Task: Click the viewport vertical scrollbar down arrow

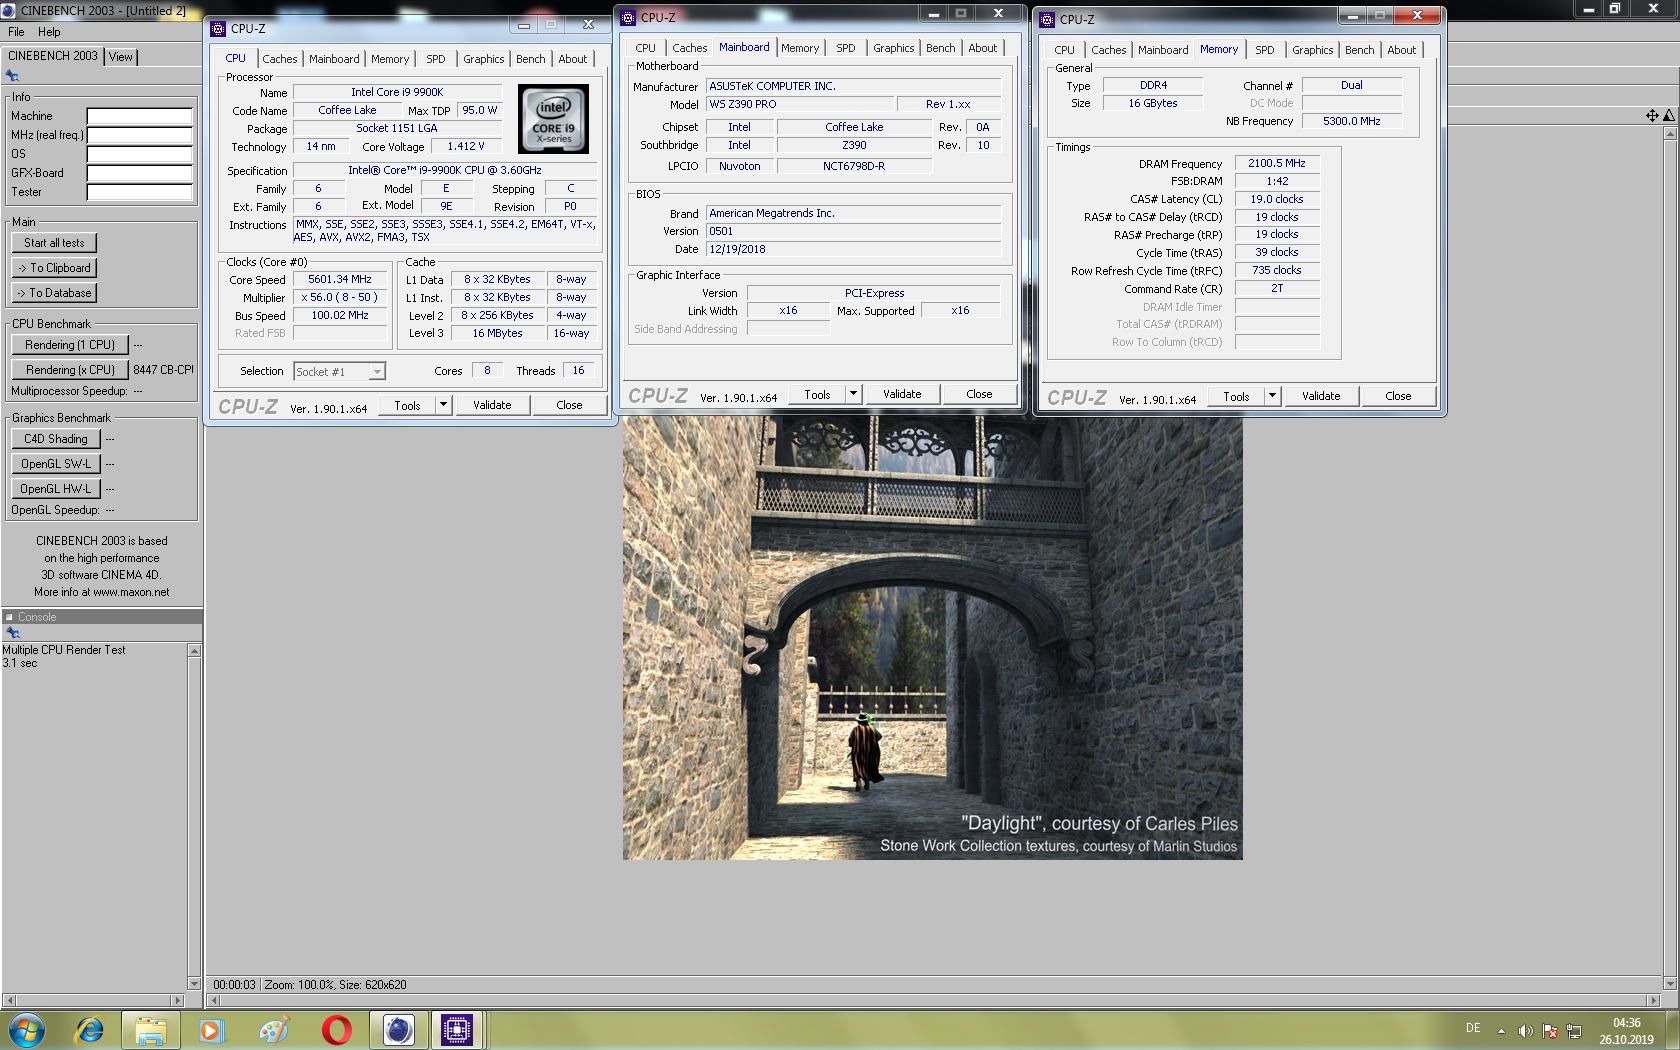Action: 1668,984
